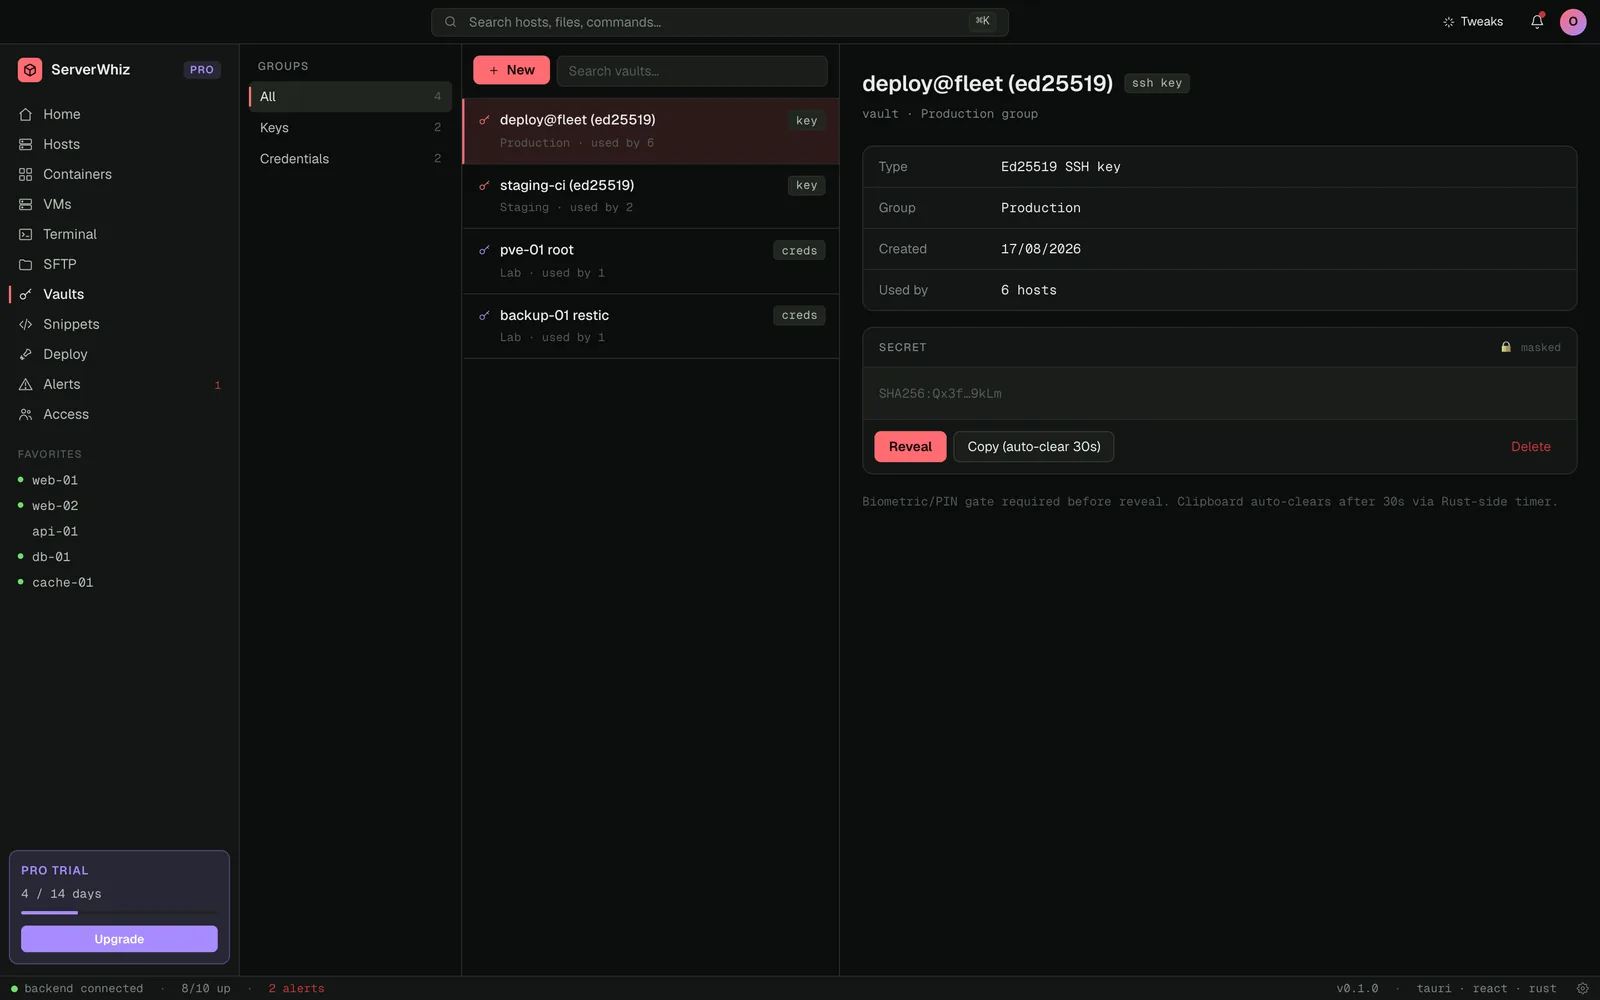Image resolution: width=1600 pixels, height=1000 pixels.
Task: Select the staging-ci (ed25519) vault entry
Action: click(650, 196)
